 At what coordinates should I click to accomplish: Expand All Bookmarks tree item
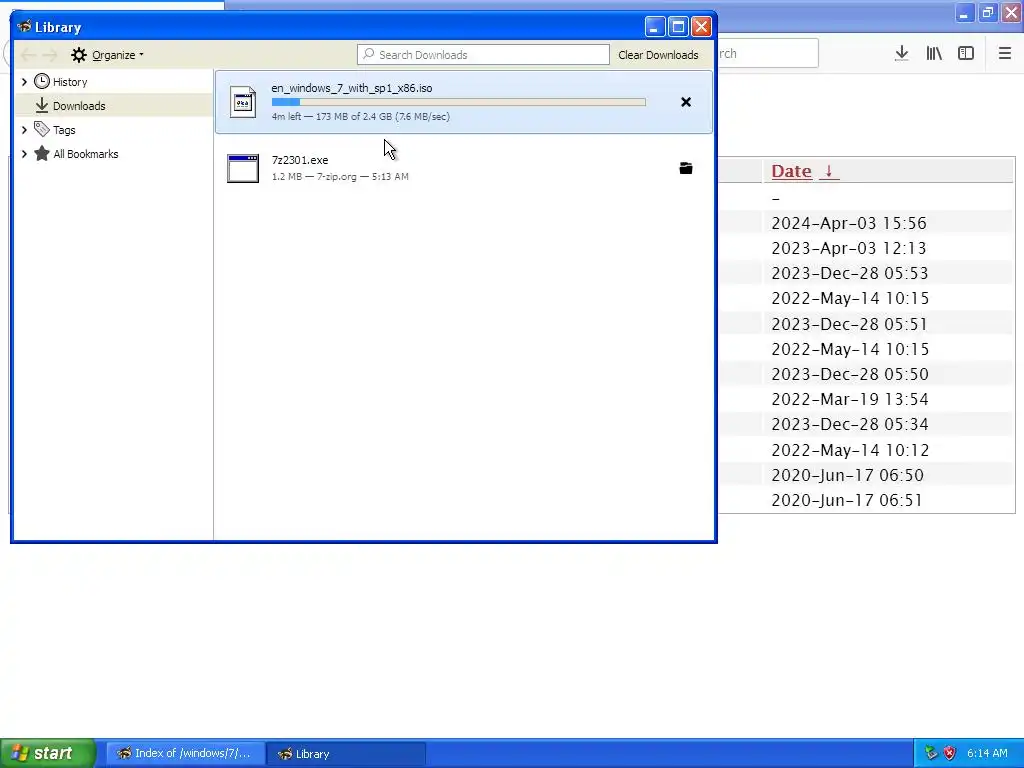pyautogui.click(x=24, y=154)
